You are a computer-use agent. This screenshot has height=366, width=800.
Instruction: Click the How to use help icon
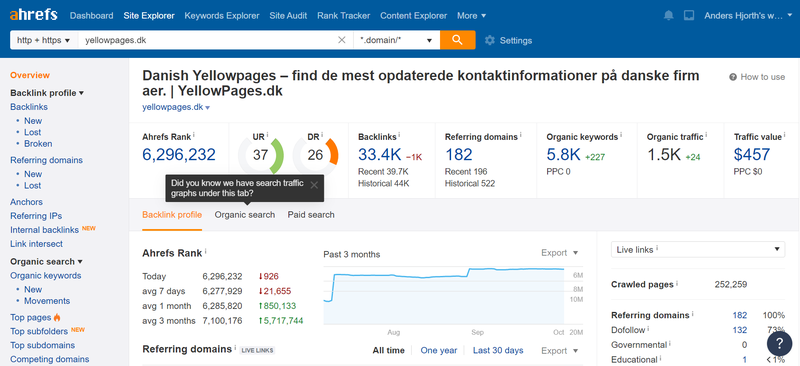[733, 77]
